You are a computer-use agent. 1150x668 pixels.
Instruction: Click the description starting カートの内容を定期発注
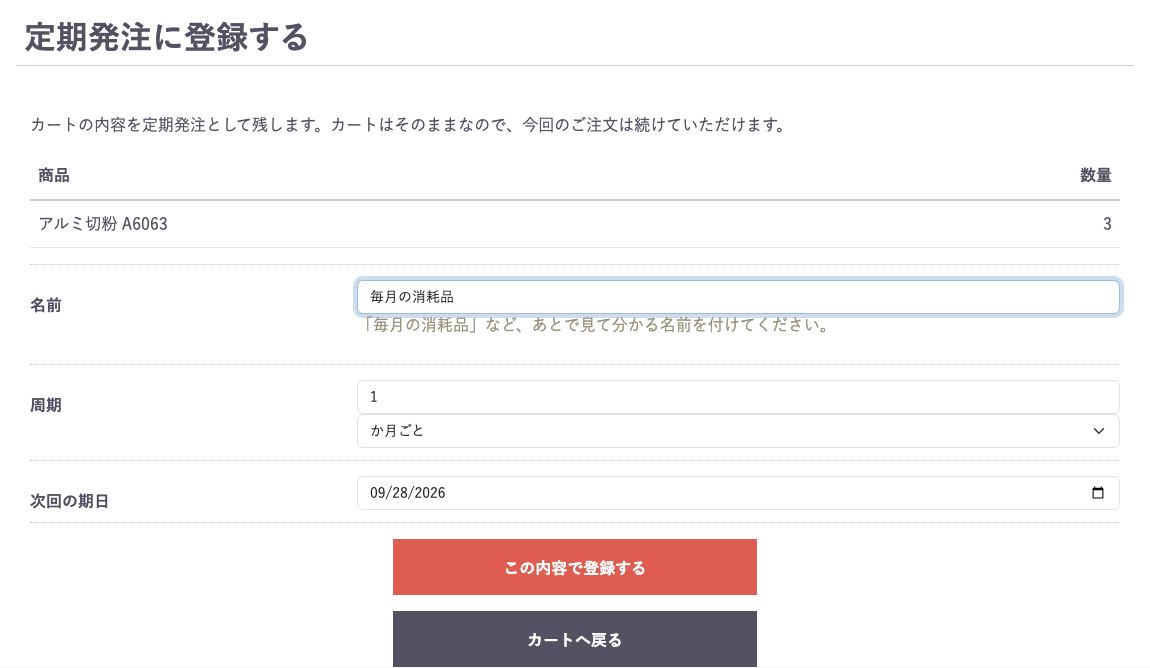pos(409,125)
